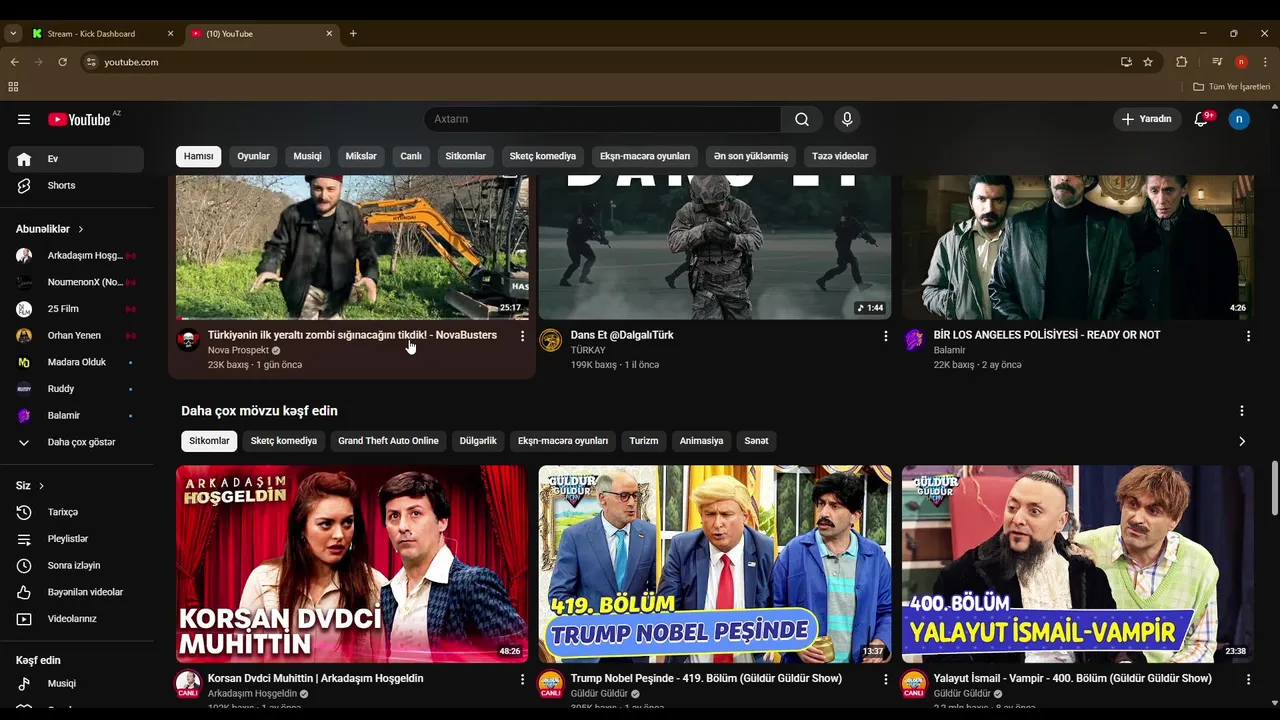Open Trump Nobel Peşinde thumbnail
Viewport: 1280px width, 720px height.
[715, 563]
